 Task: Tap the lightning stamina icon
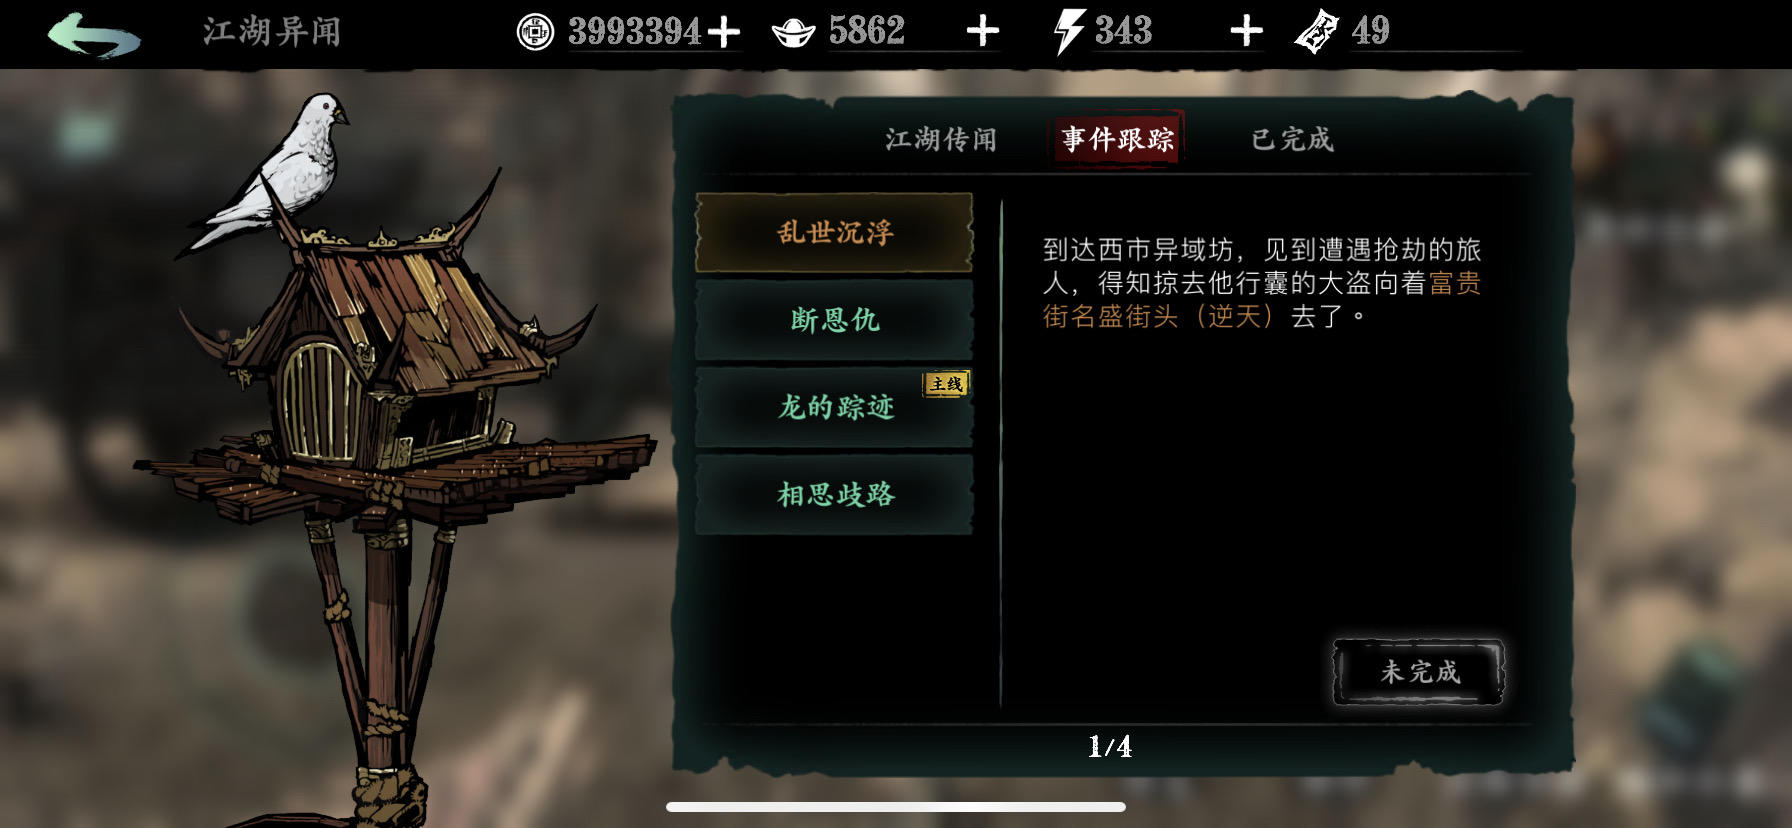pyautogui.click(x=1068, y=31)
